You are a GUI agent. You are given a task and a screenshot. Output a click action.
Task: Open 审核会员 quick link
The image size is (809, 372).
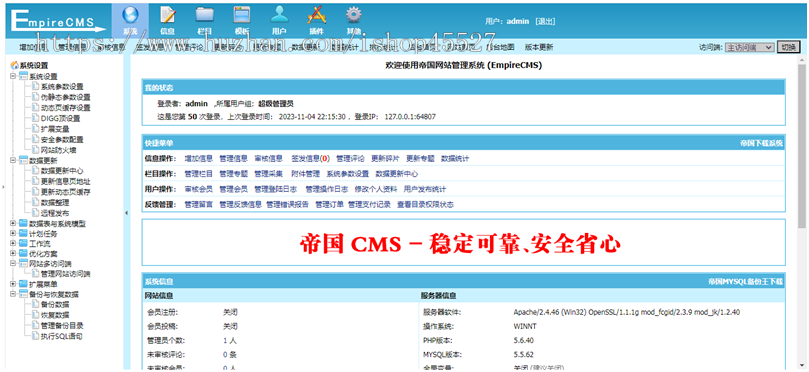pos(199,189)
